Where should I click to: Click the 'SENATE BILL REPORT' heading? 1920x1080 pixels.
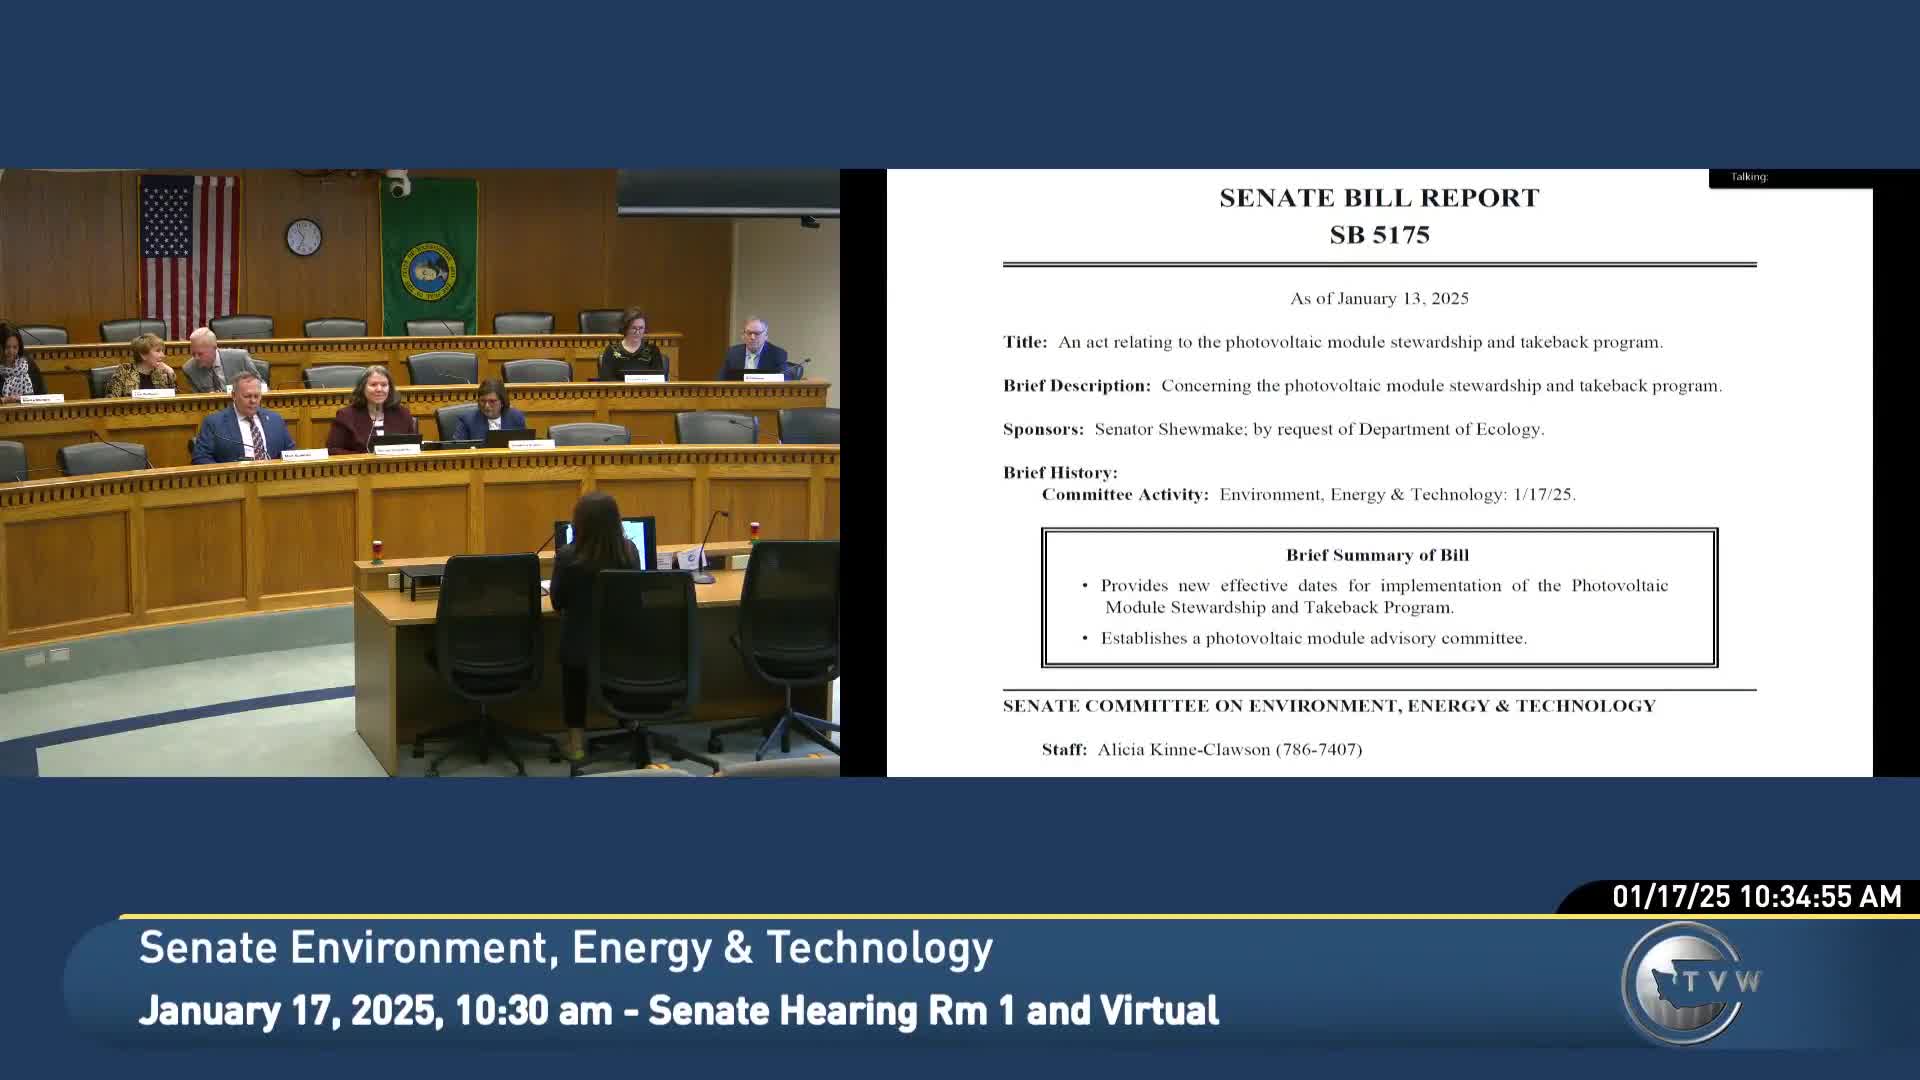point(1379,198)
